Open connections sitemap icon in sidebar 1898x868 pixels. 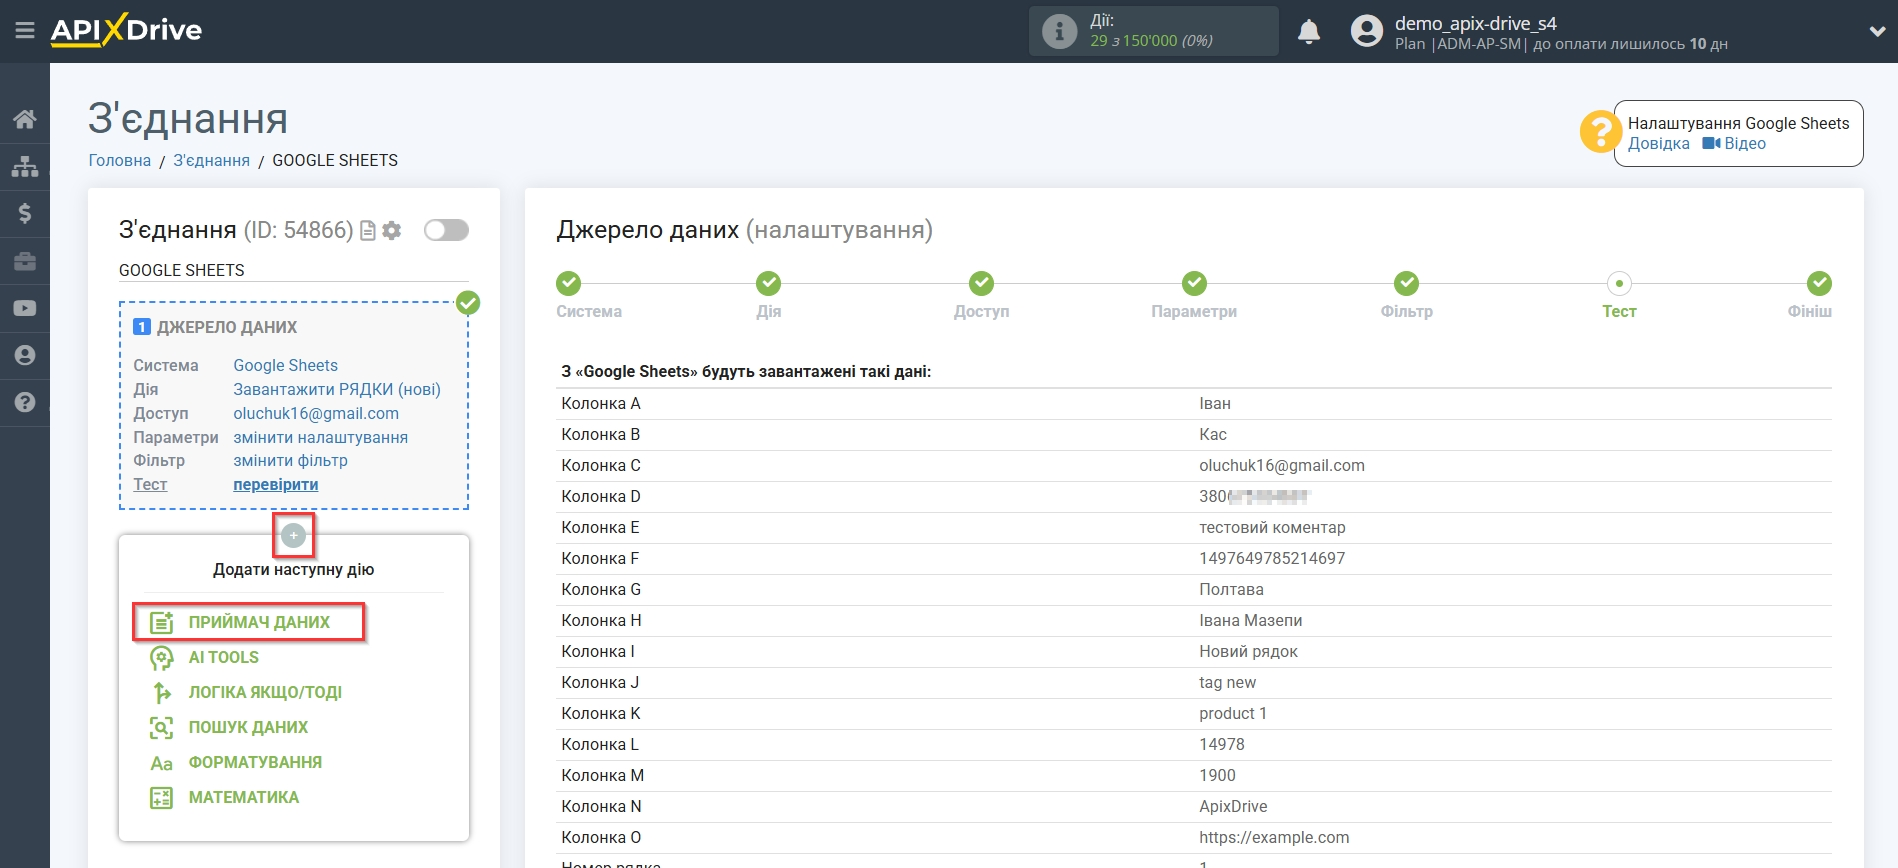[25, 166]
